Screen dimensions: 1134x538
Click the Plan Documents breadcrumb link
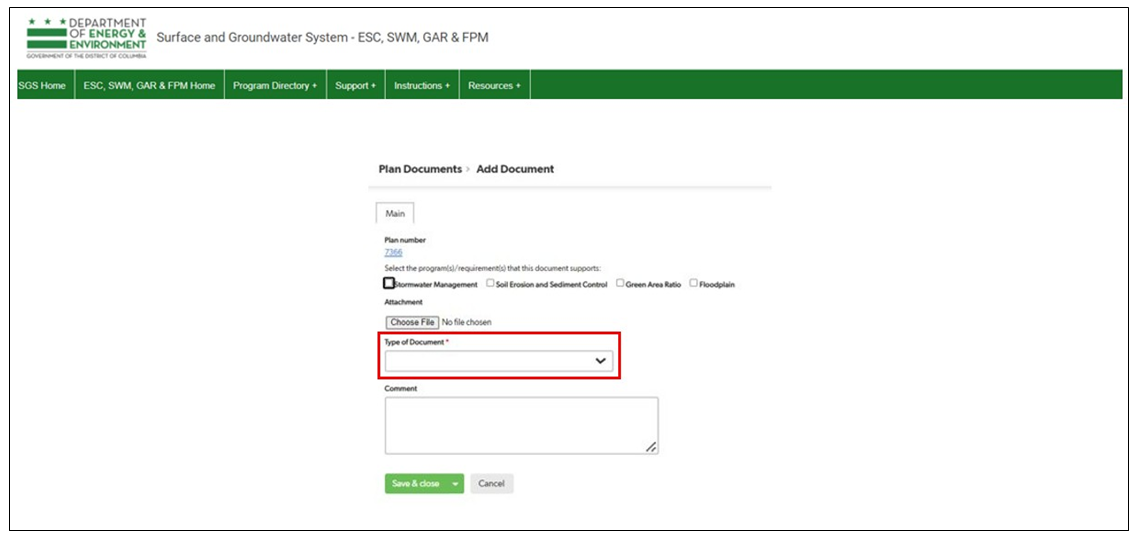420,169
